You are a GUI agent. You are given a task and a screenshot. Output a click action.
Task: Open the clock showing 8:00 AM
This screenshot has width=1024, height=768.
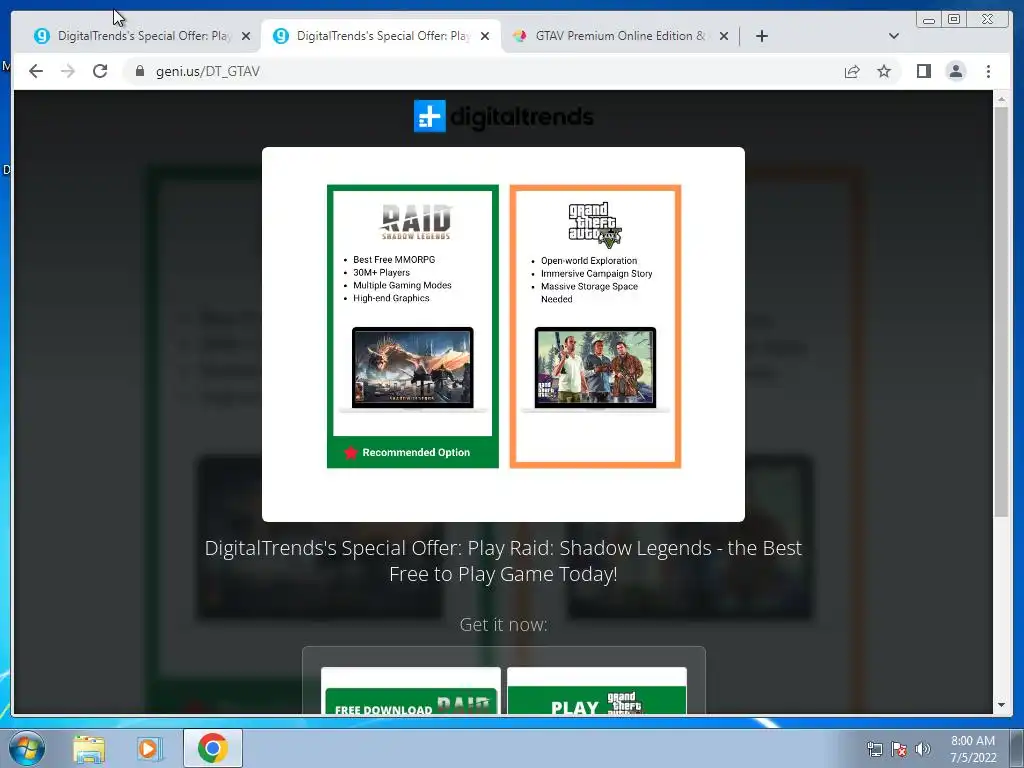(x=973, y=749)
